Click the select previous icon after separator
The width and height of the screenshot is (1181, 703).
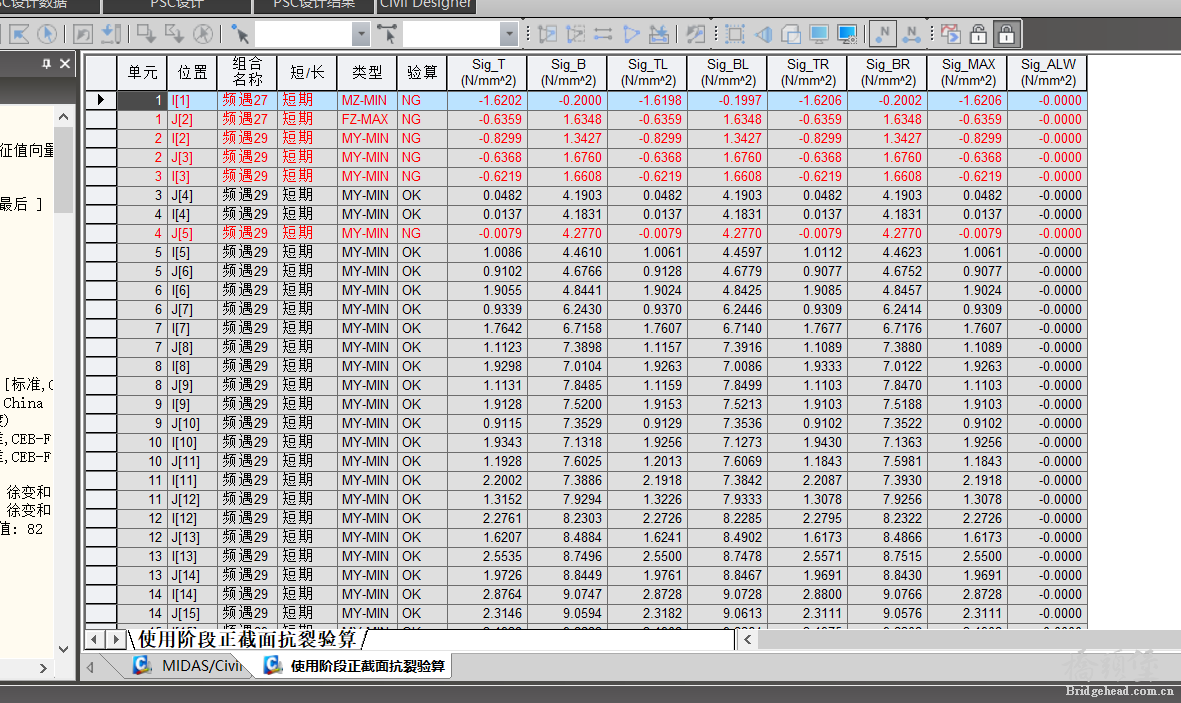(x=696, y=34)
